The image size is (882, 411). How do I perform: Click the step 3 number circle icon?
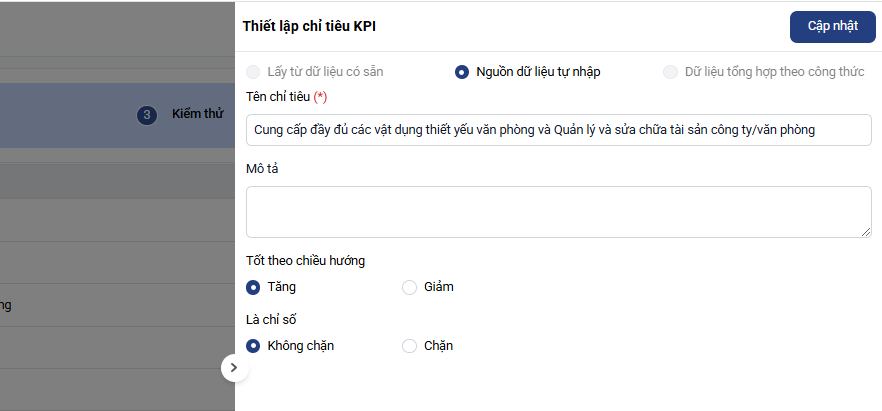147,115
